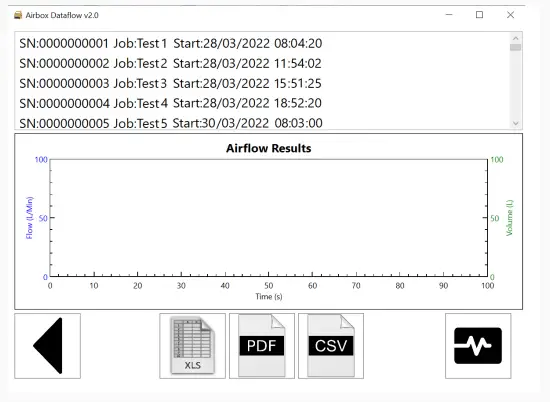Click the job list scroll down arrow
Image resolution: width=550 pixels, height=402 pixels.
(x=516, y=123)
